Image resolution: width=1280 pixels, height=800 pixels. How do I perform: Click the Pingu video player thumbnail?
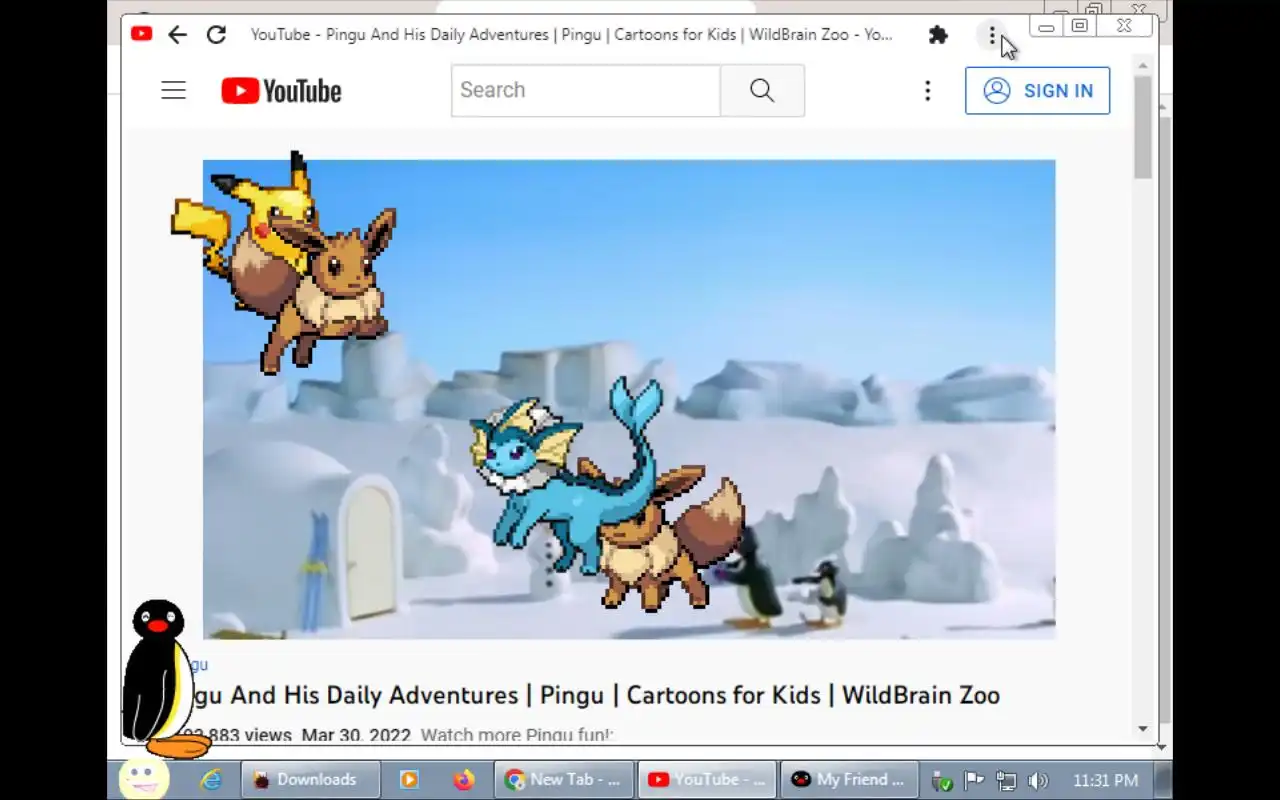coord(629,399)
